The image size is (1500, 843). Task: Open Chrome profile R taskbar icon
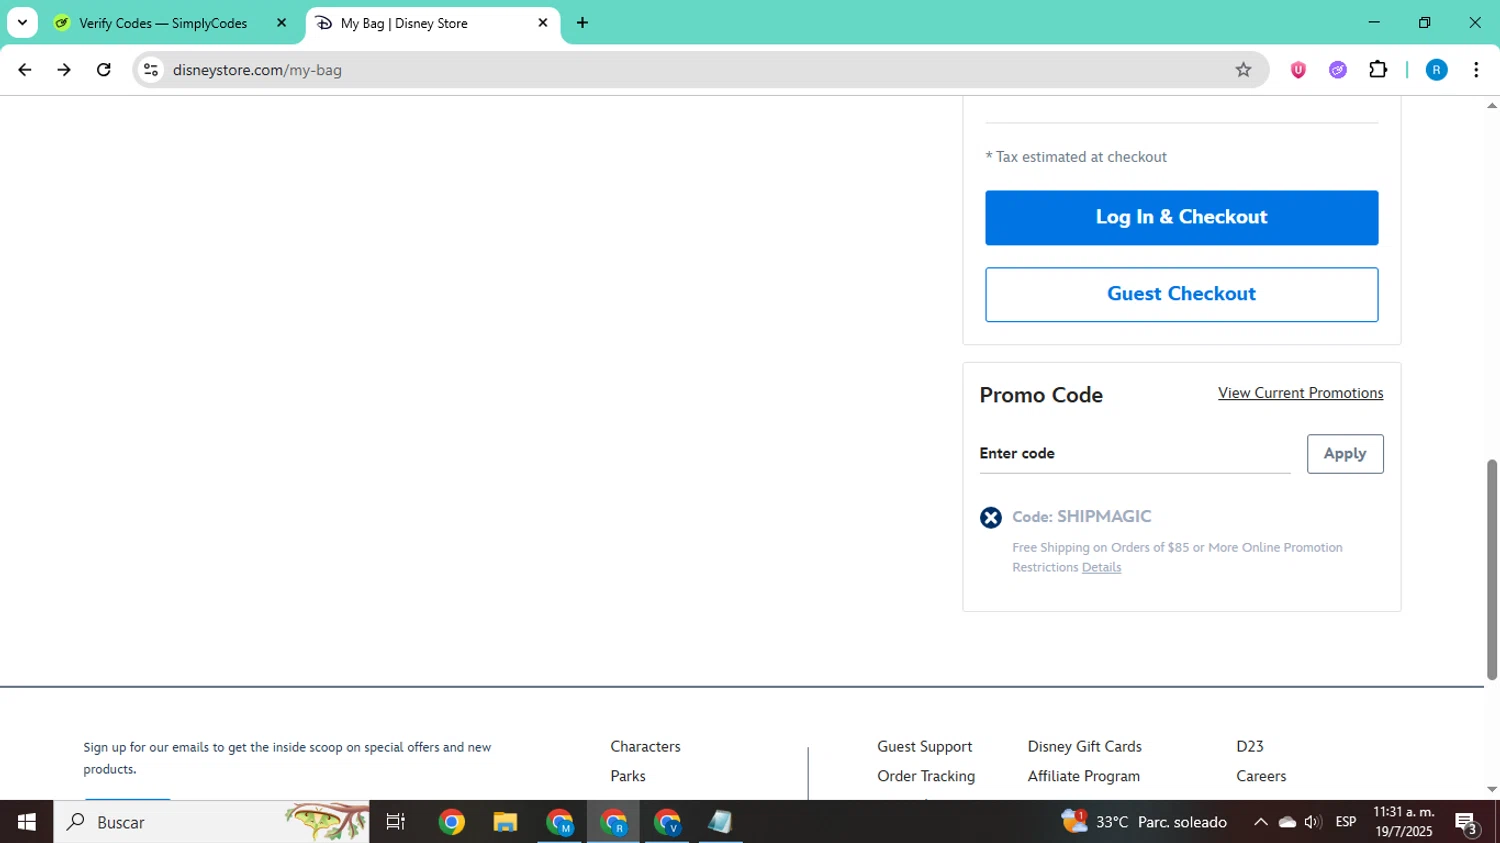coord(613,822)
